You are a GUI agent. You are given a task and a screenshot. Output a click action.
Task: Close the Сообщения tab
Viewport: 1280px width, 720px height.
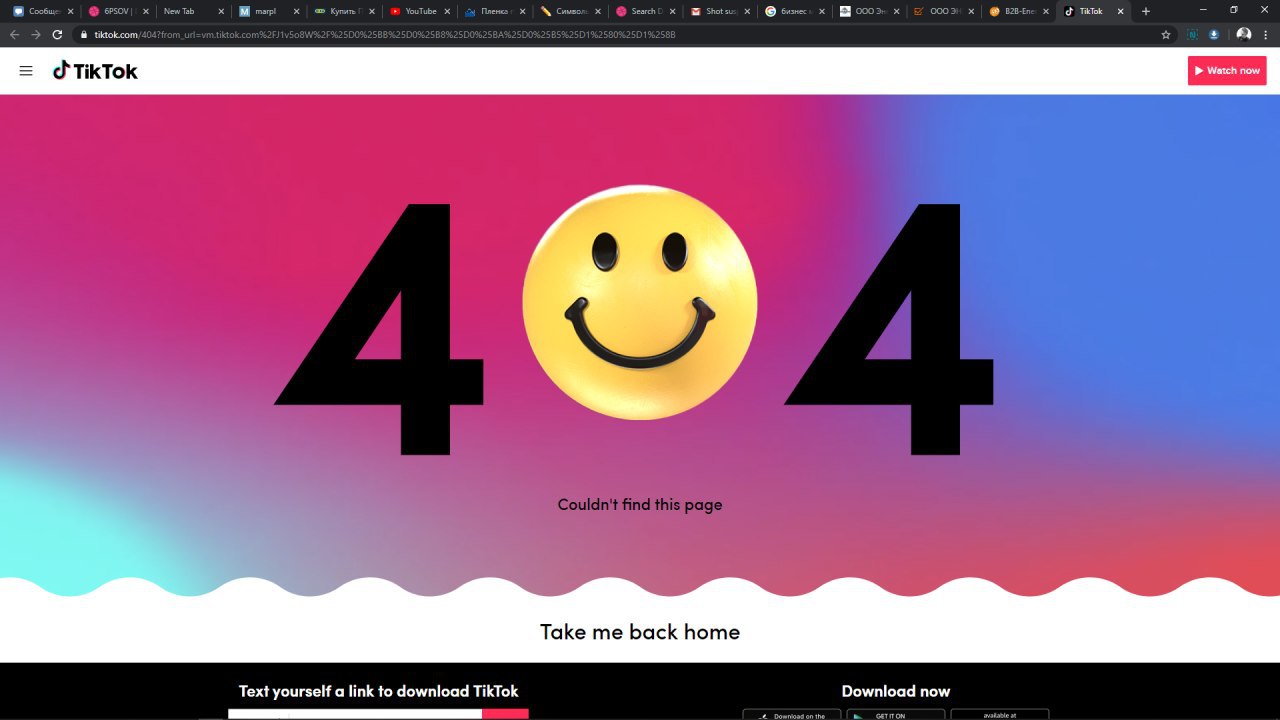71,11
